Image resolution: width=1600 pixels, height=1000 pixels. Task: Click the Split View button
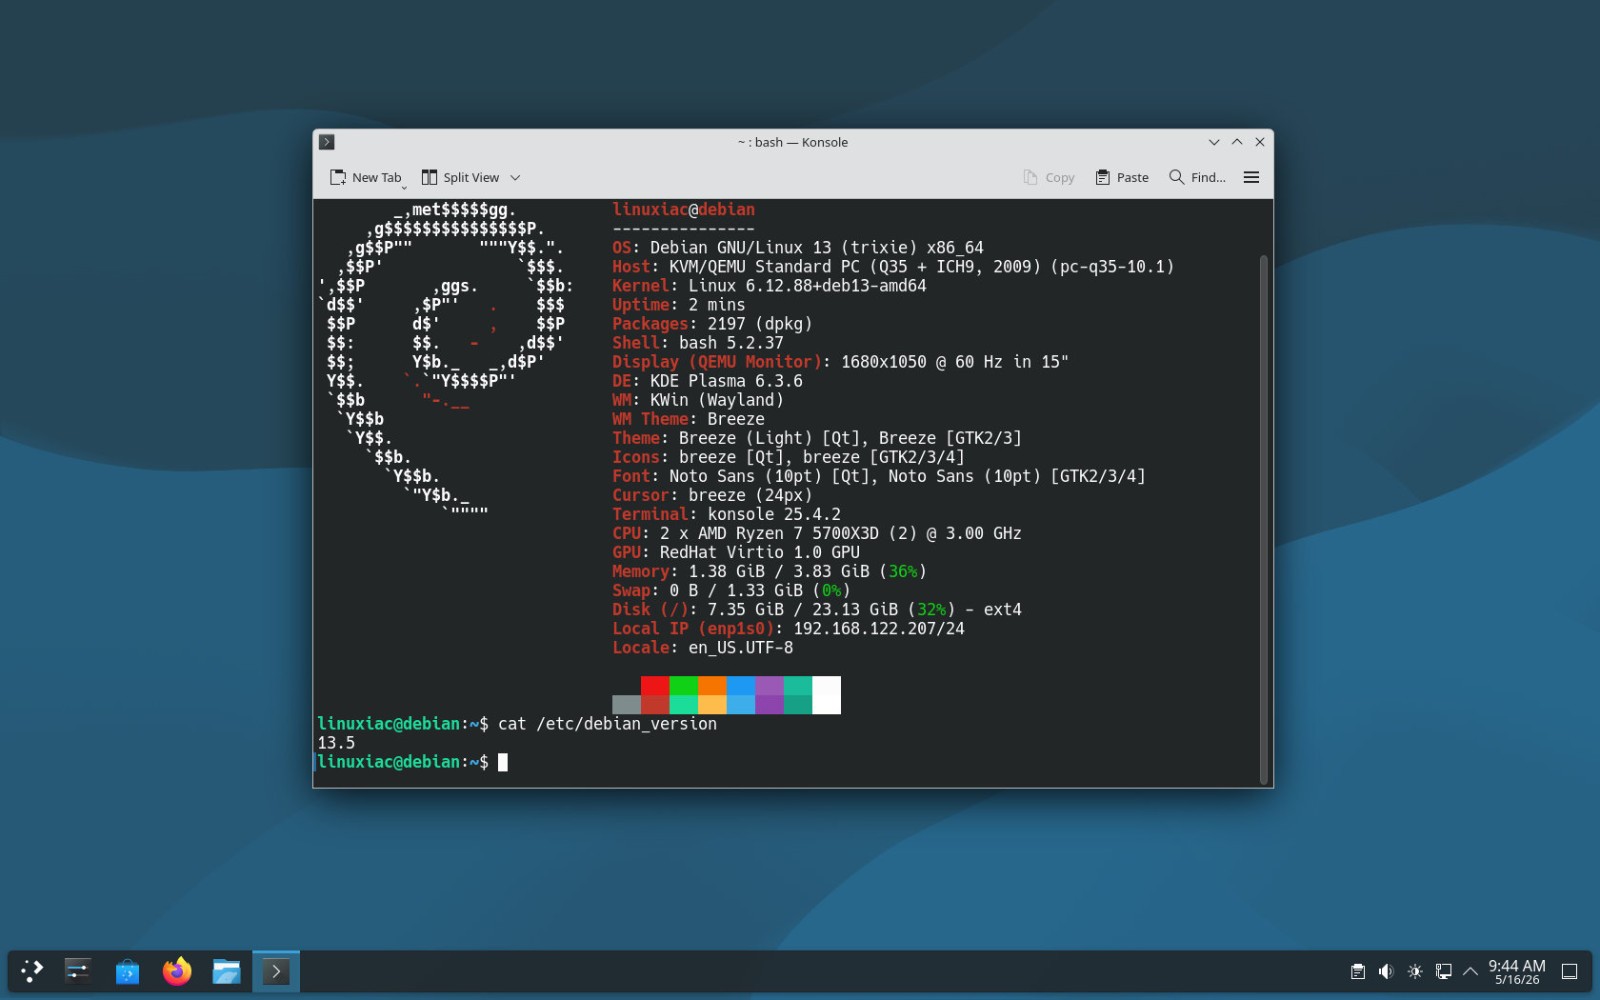pos(460,177)
